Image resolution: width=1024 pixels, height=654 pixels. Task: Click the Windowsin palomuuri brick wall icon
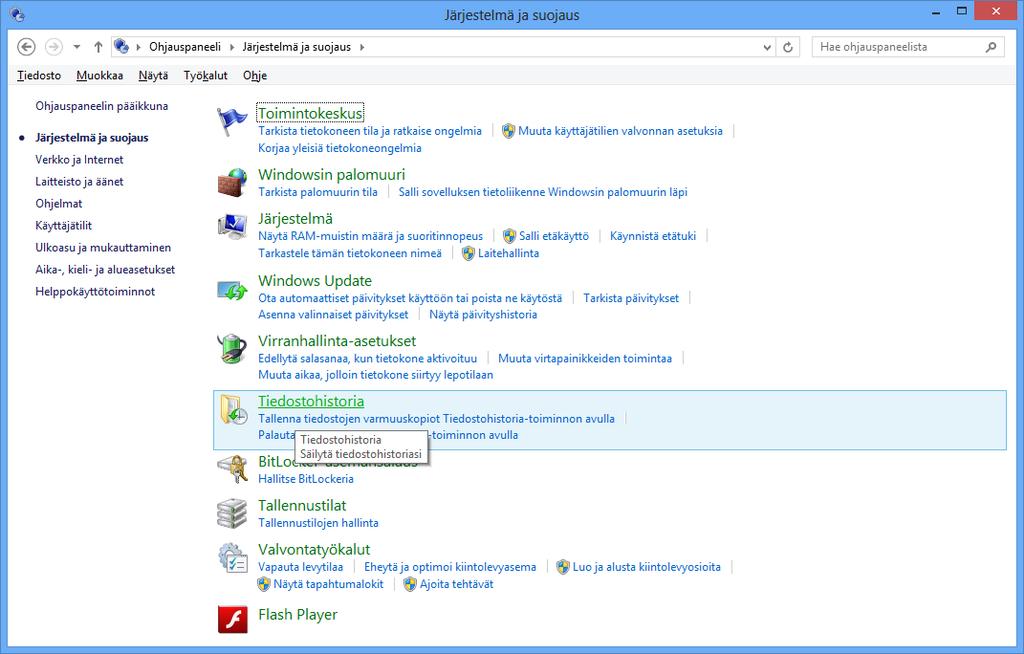coord(232,182)
